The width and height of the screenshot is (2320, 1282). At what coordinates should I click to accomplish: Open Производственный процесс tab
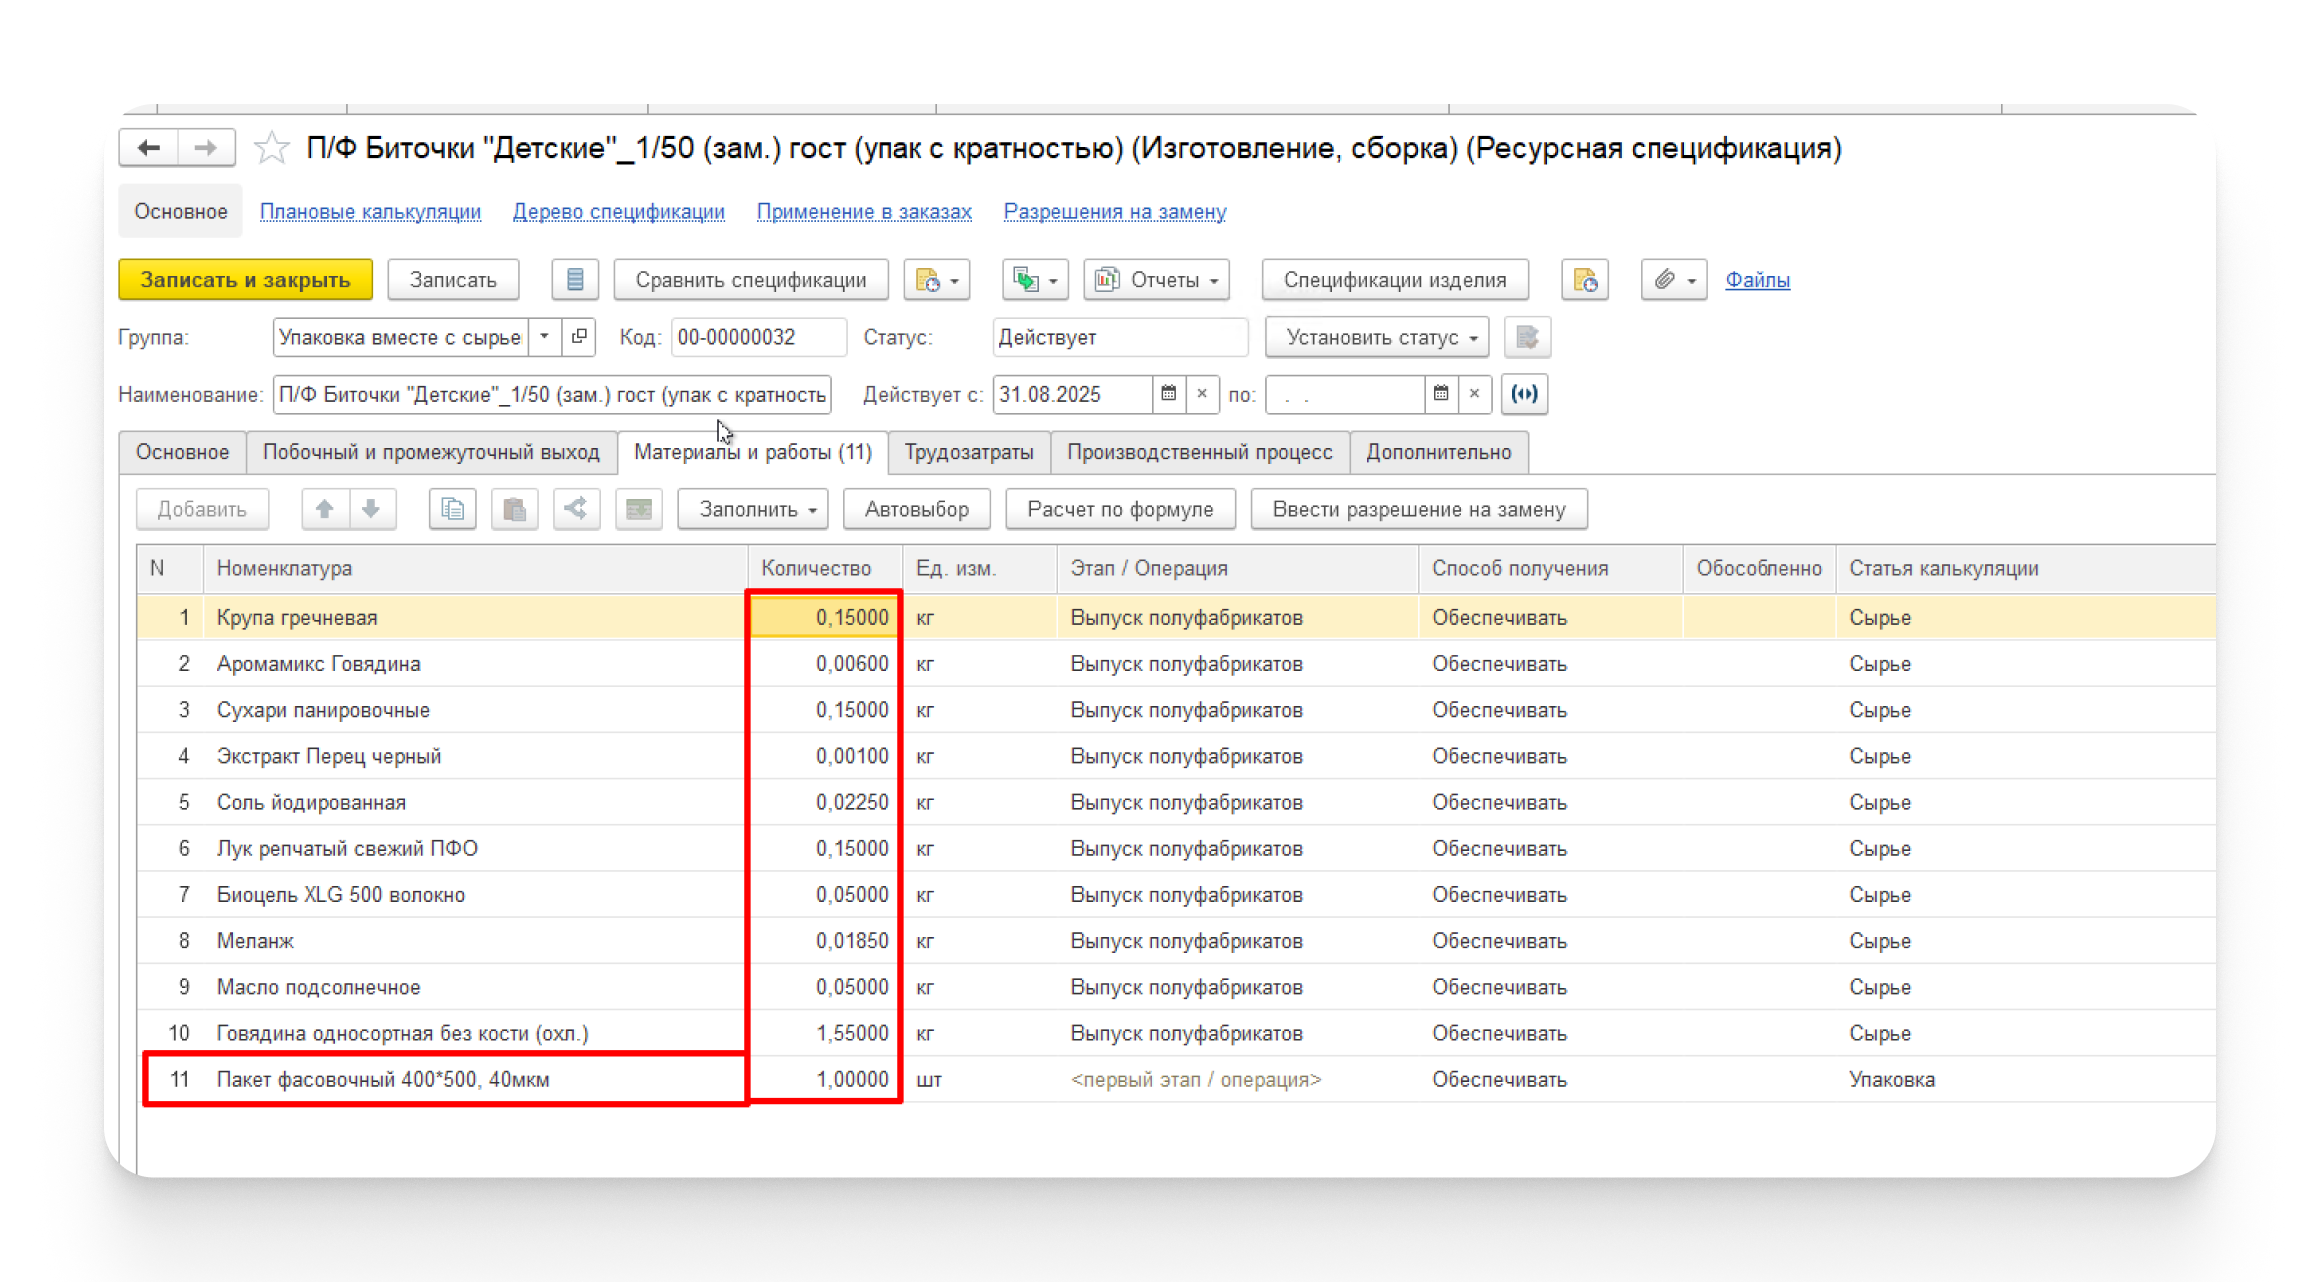[1199, 452]
